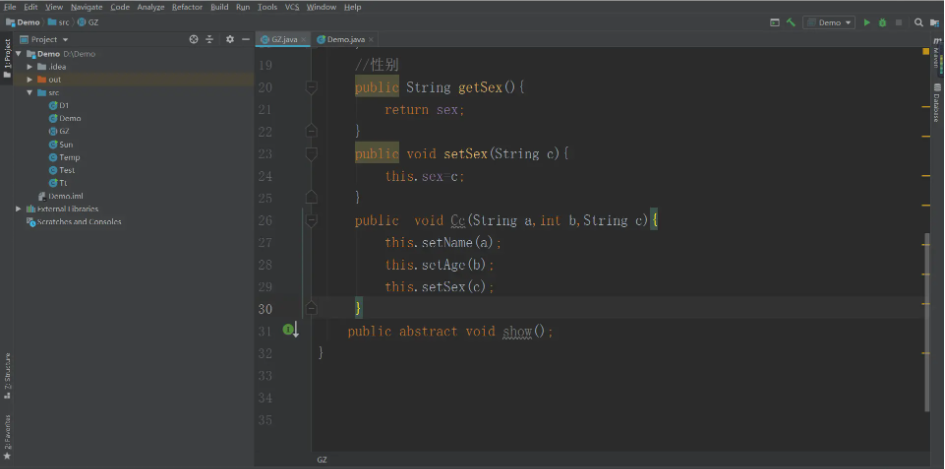Open the Build menu

219,7
